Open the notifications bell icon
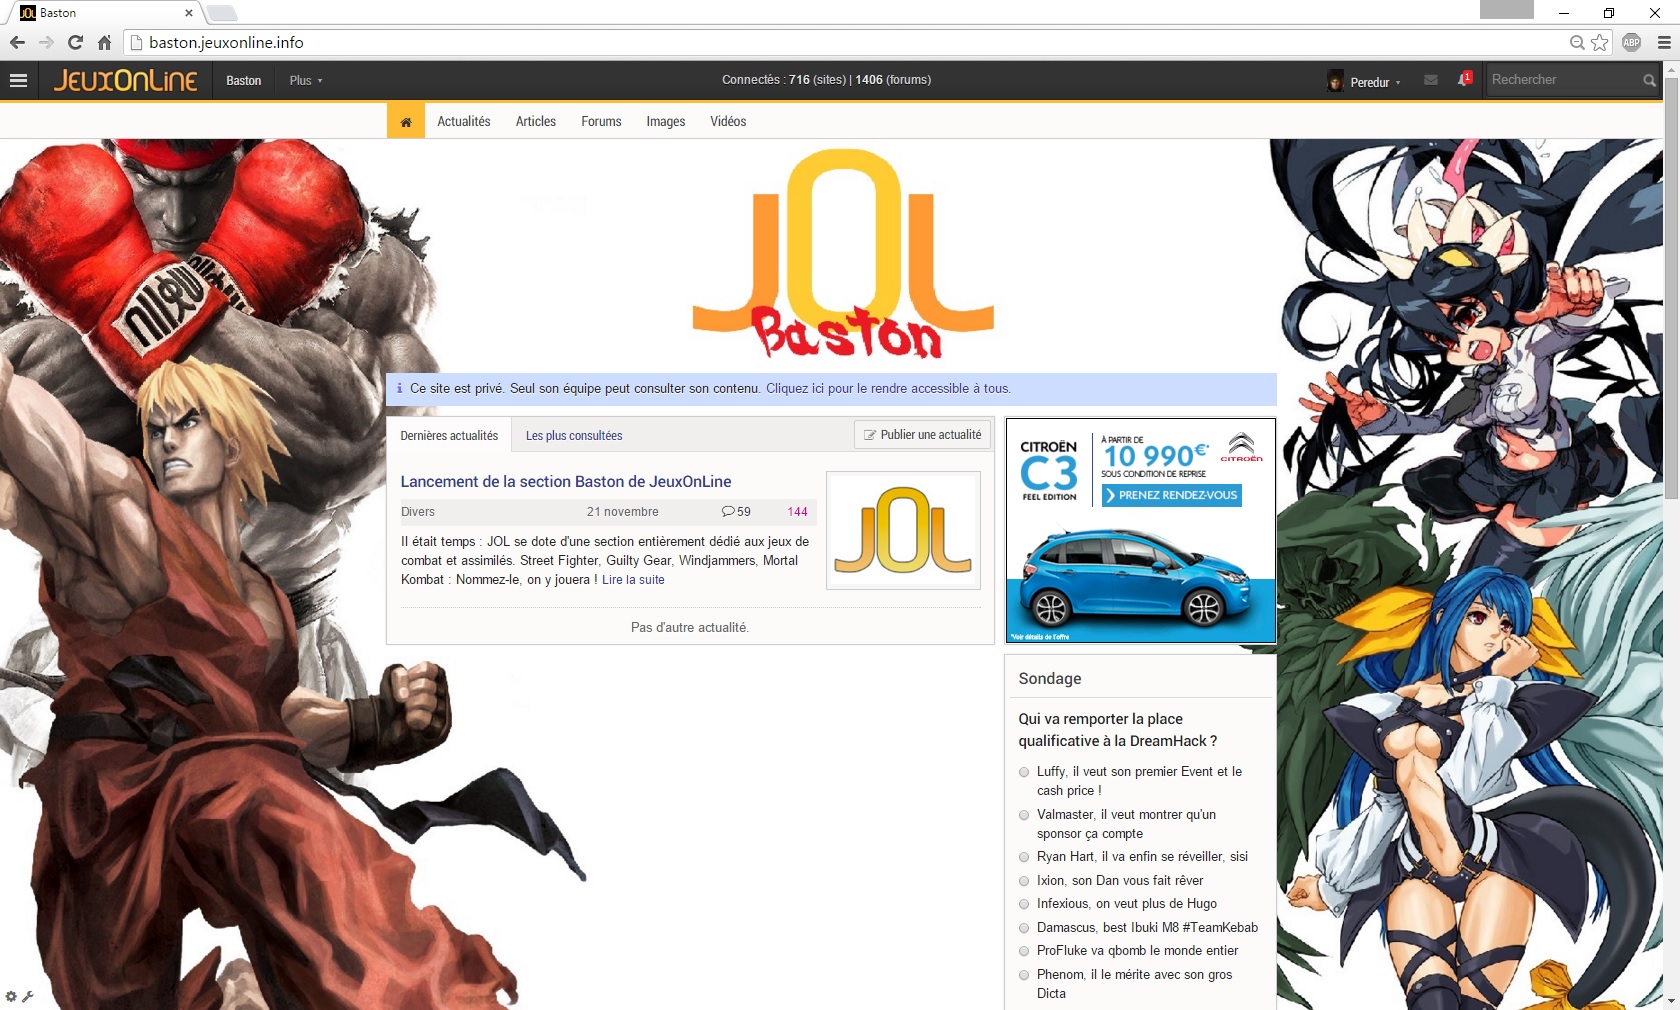 tap(1463, 80)
